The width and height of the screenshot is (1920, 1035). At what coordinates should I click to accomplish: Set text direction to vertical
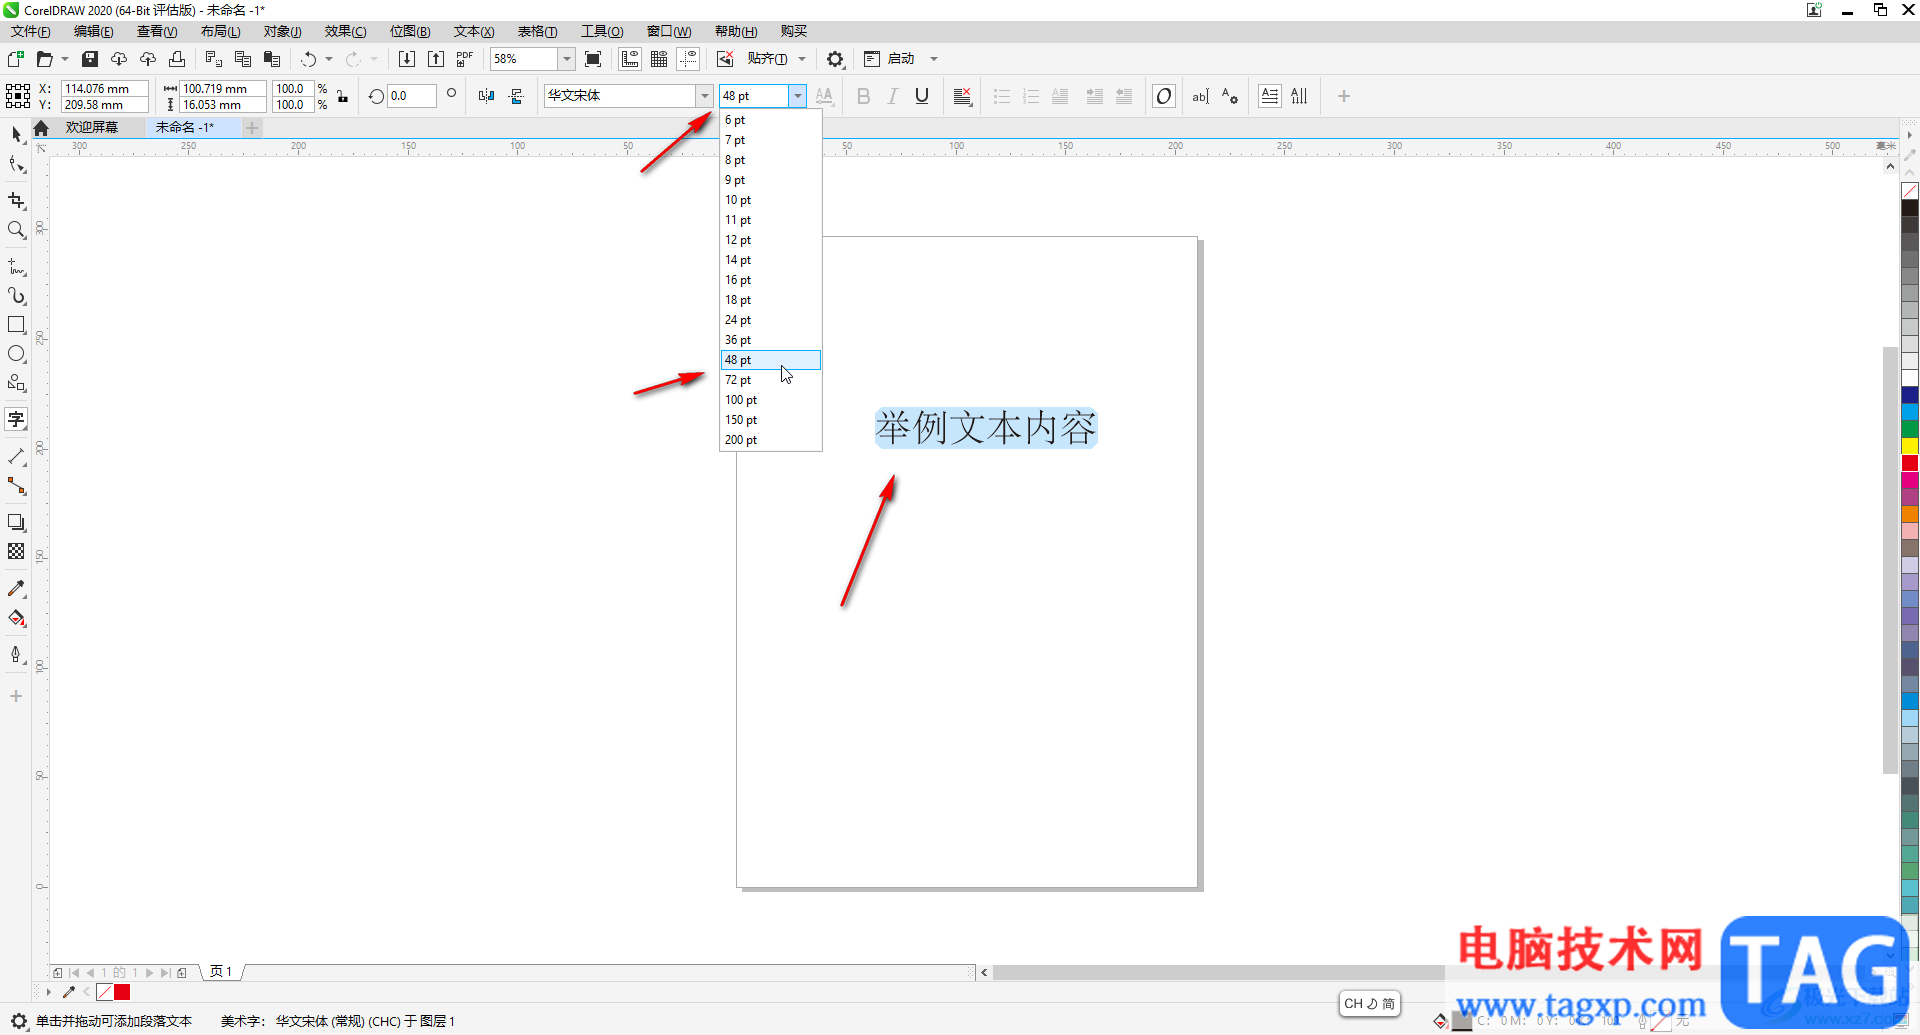coord(1299,96)
